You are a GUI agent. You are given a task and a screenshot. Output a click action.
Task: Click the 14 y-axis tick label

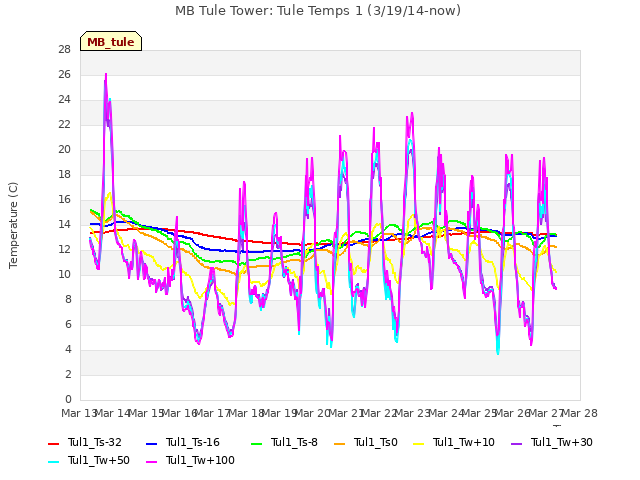point(65,224)
